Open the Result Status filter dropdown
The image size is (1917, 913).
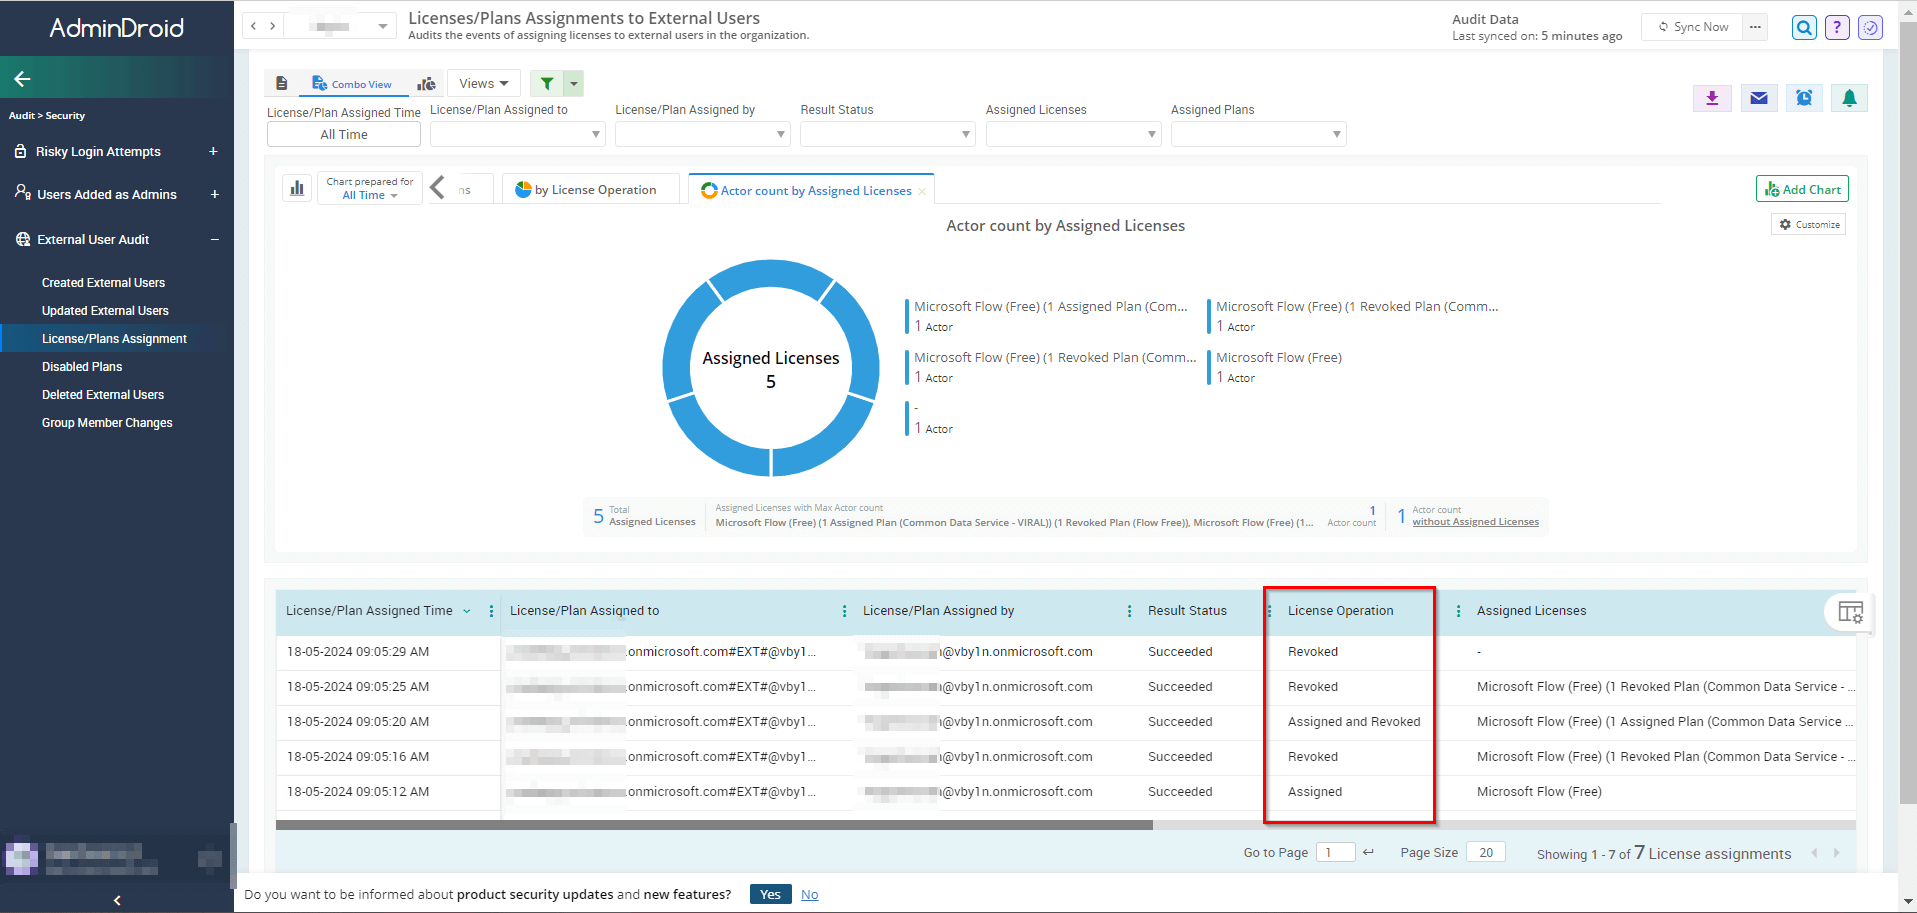(x=887, y=134)
